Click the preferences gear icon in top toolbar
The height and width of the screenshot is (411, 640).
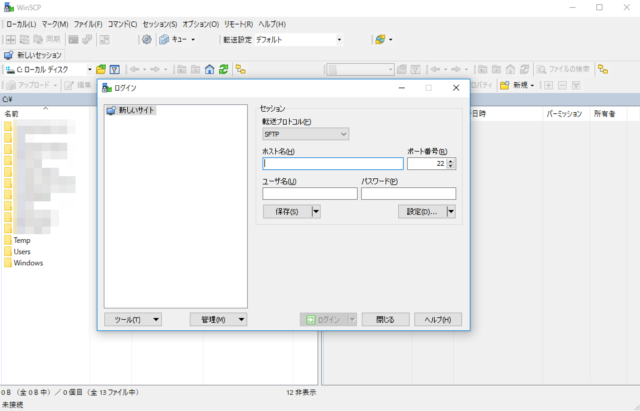147,40
